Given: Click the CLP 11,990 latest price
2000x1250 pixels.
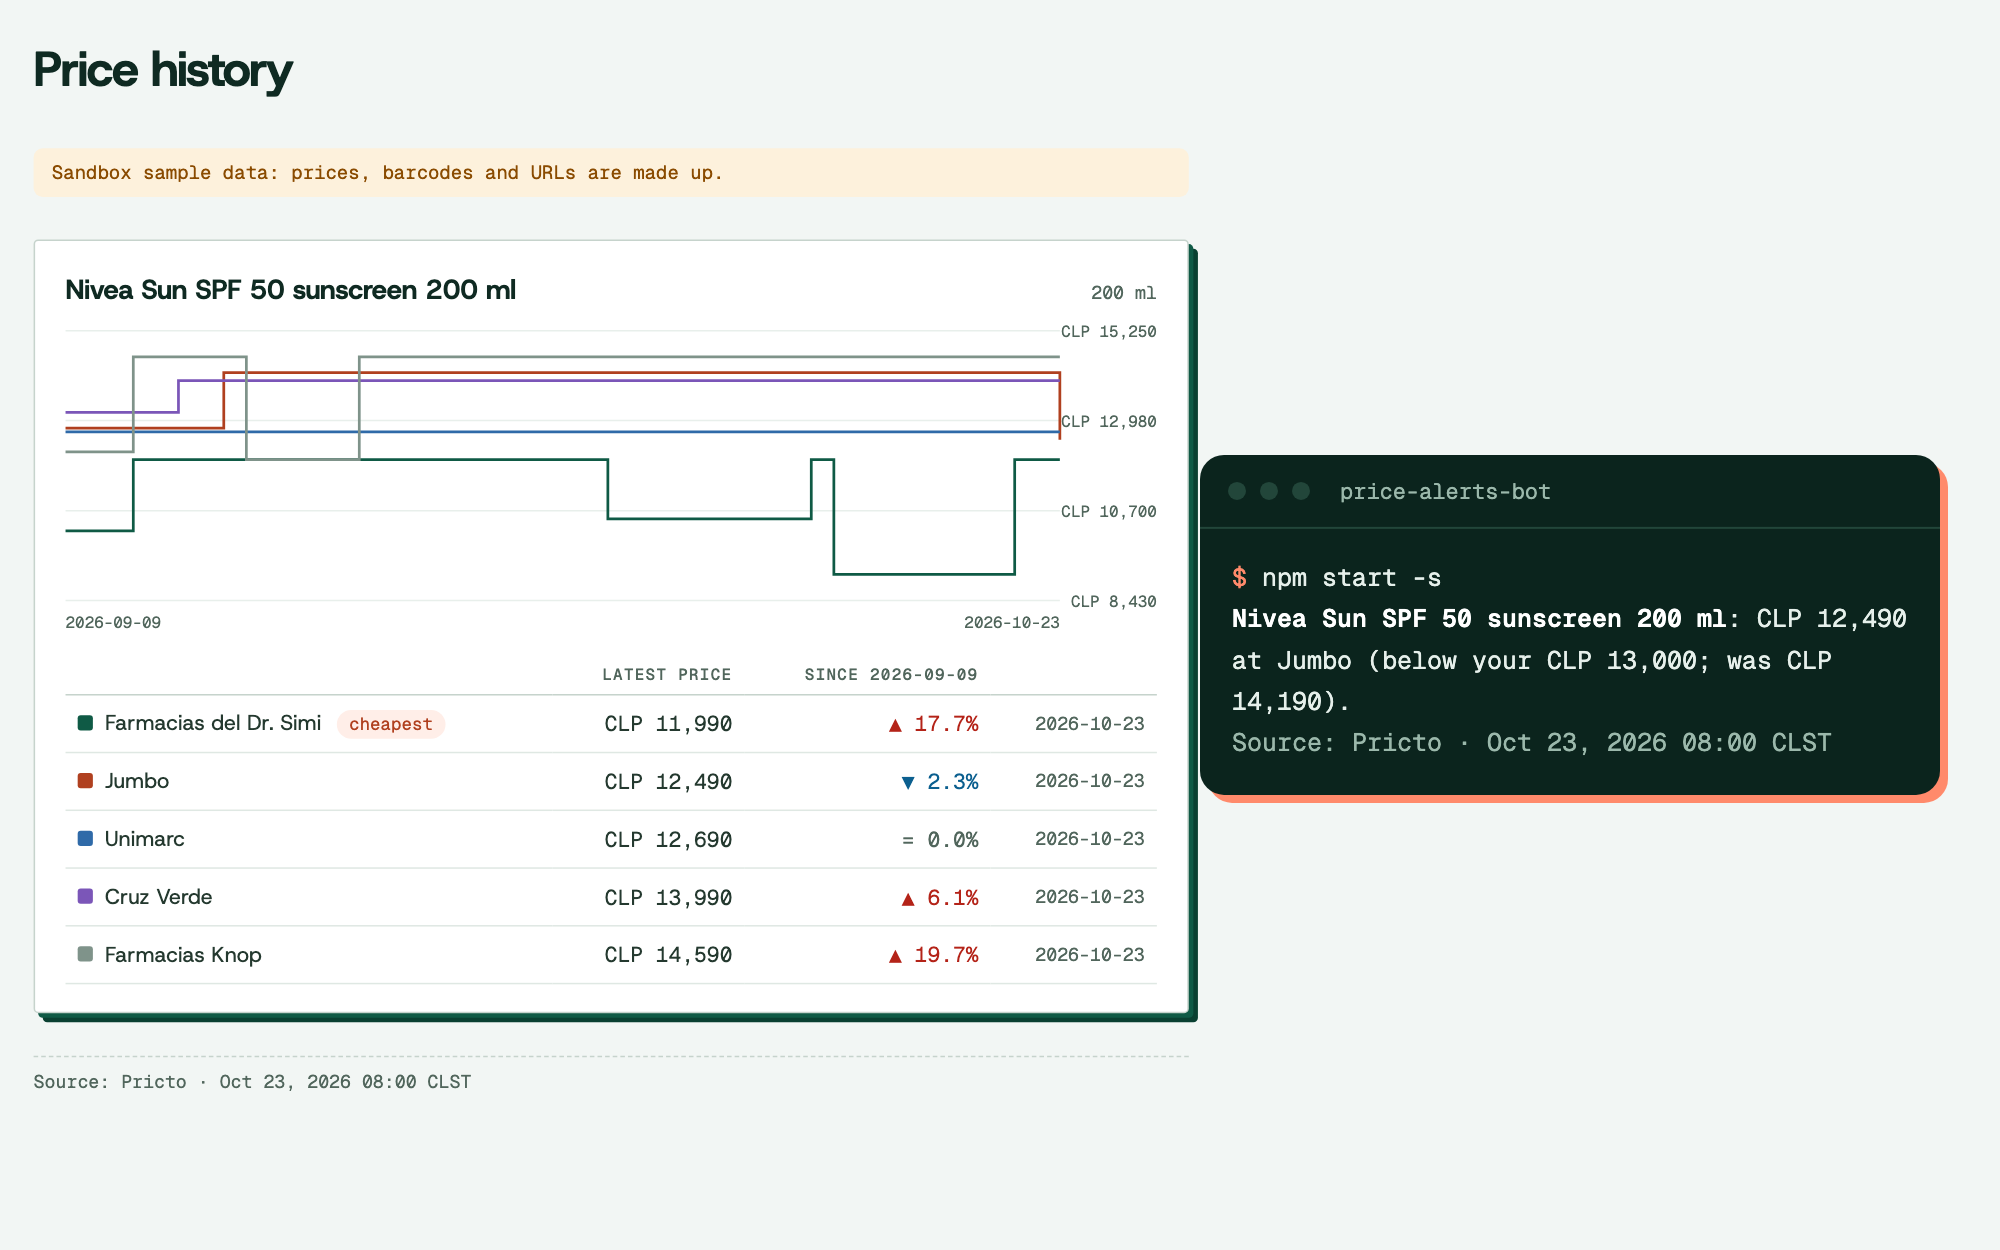Looking at the screenshot, I should (x=668, y=724).
